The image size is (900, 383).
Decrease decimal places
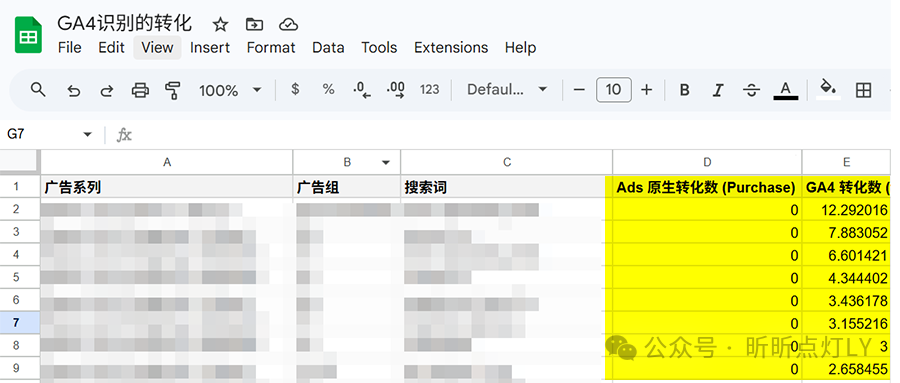coord(362,90)
